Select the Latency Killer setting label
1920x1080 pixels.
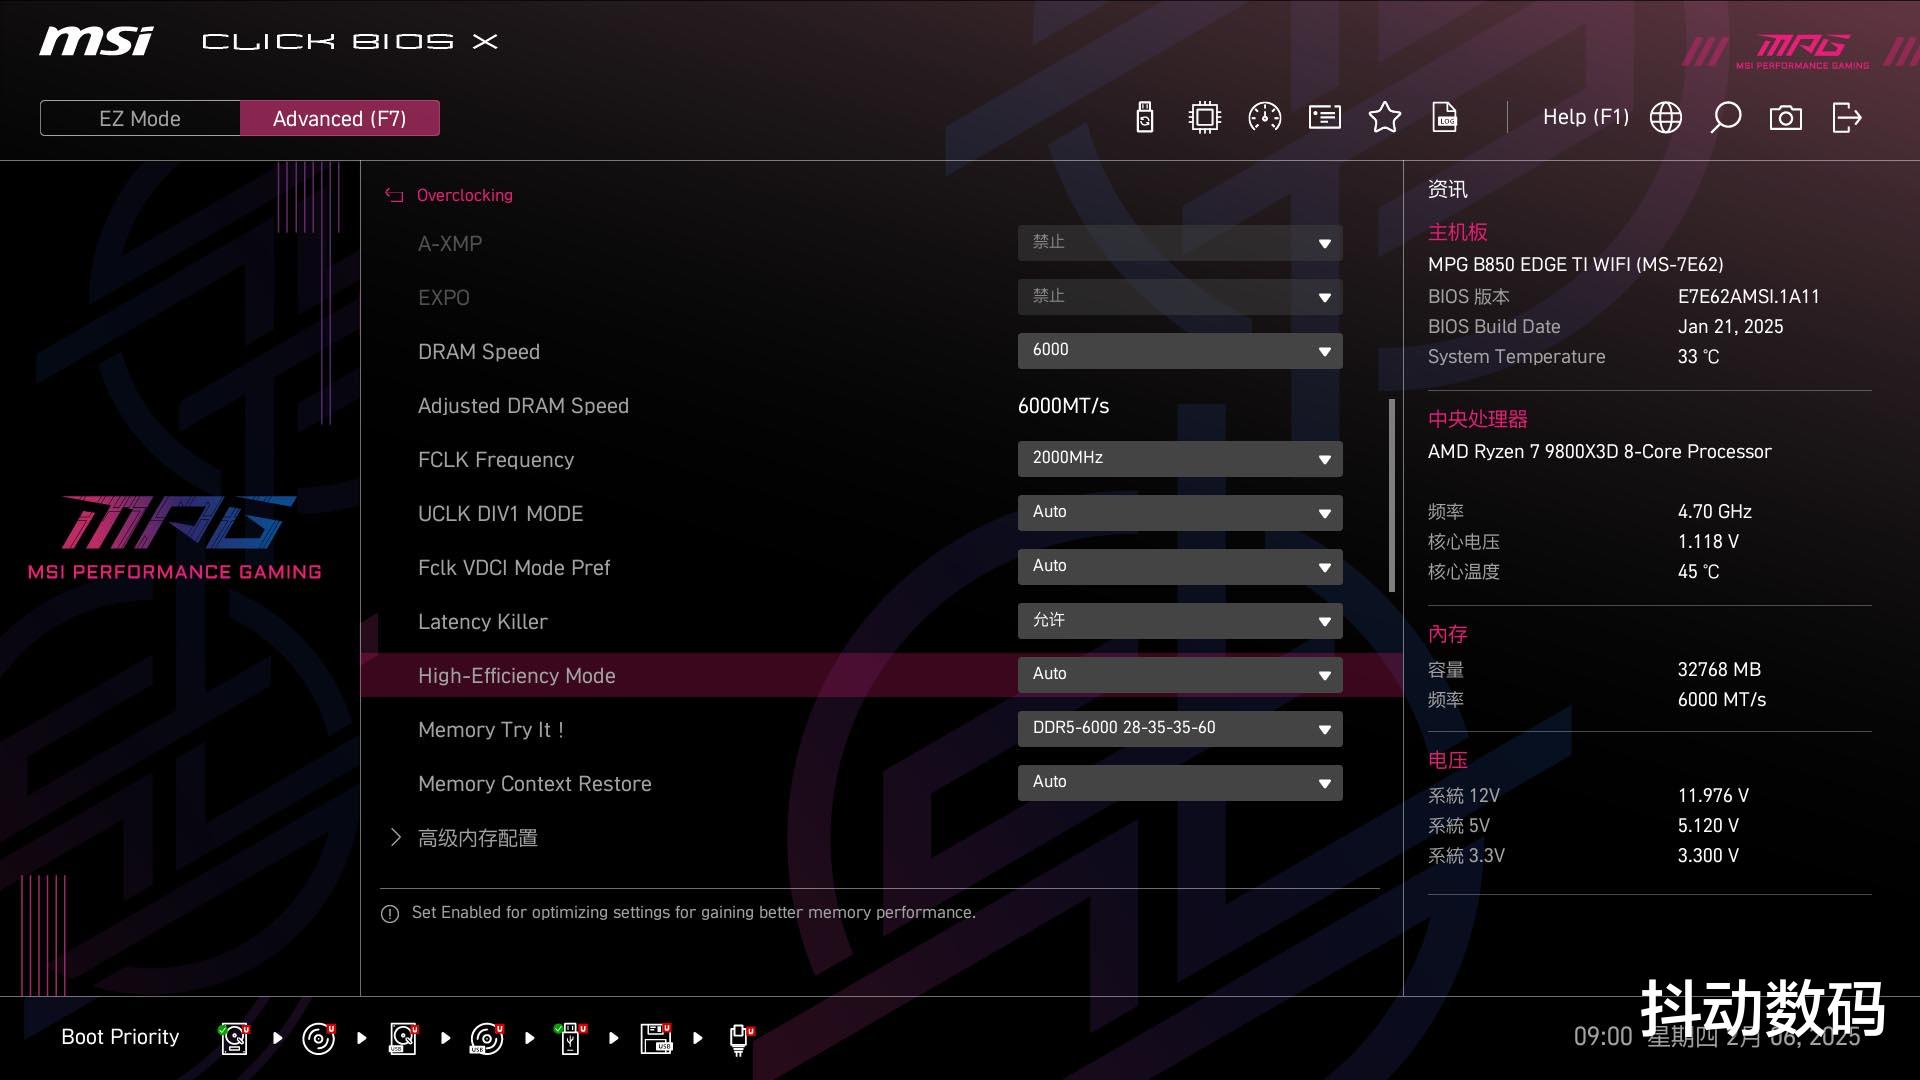(483, 622)
